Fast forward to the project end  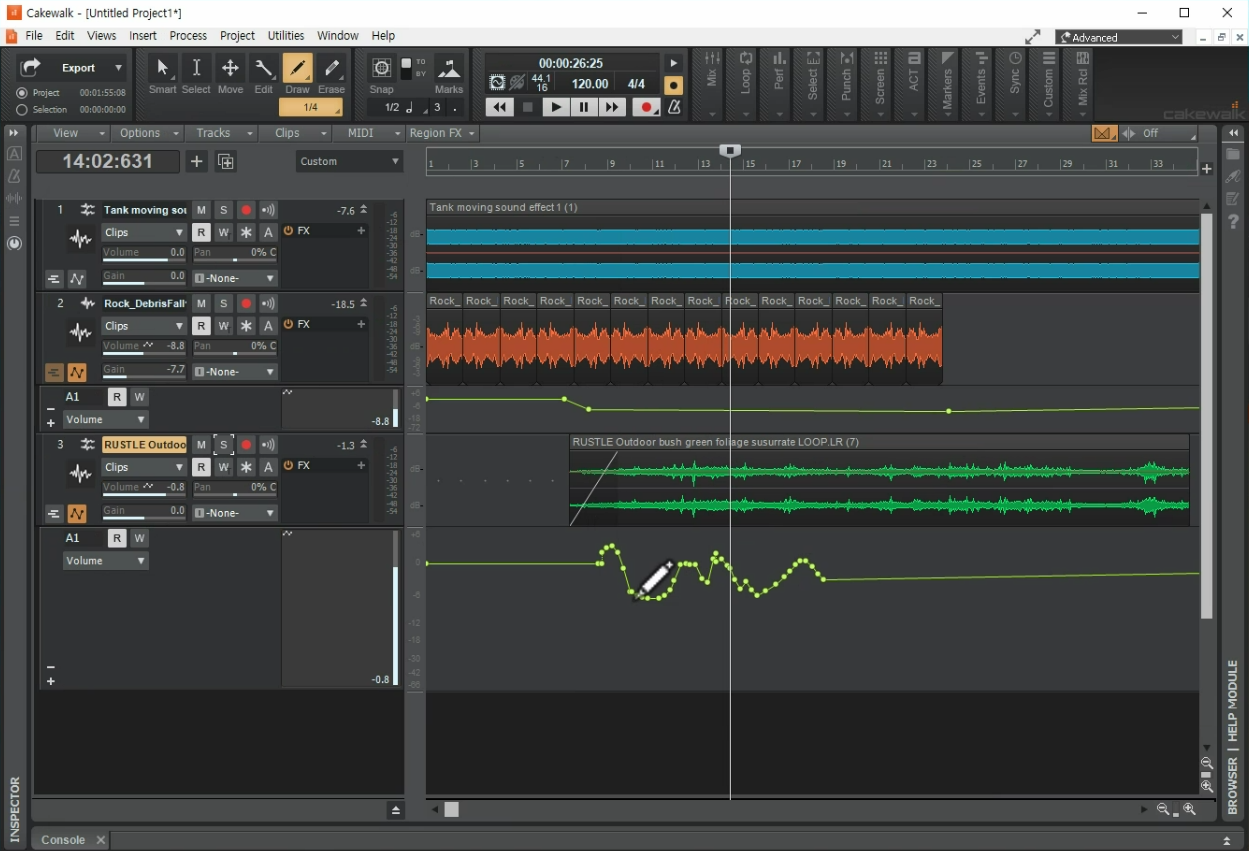612,107
